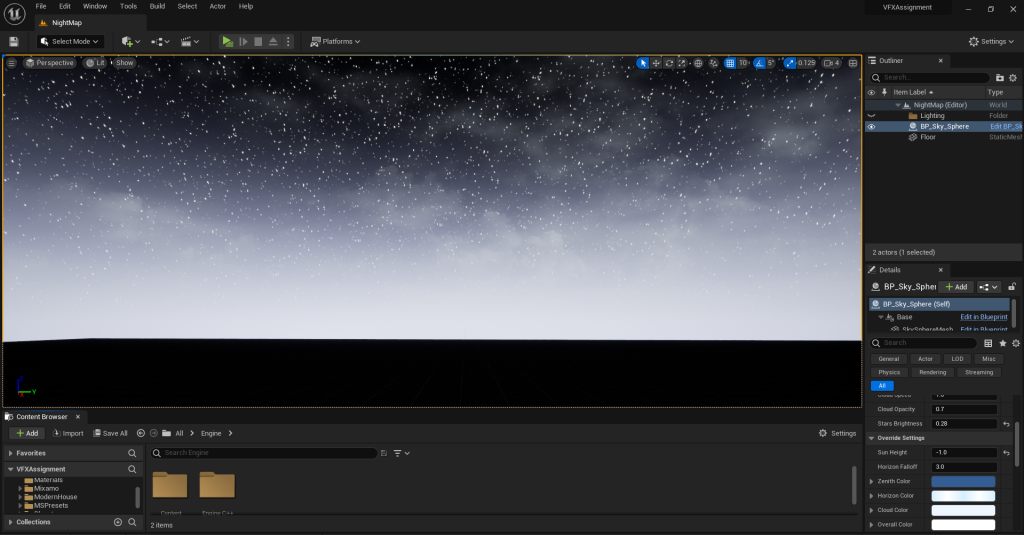1024x535 pixels.
Task: Click the Play button in the toolbar
Action: (x=227, y=41)
